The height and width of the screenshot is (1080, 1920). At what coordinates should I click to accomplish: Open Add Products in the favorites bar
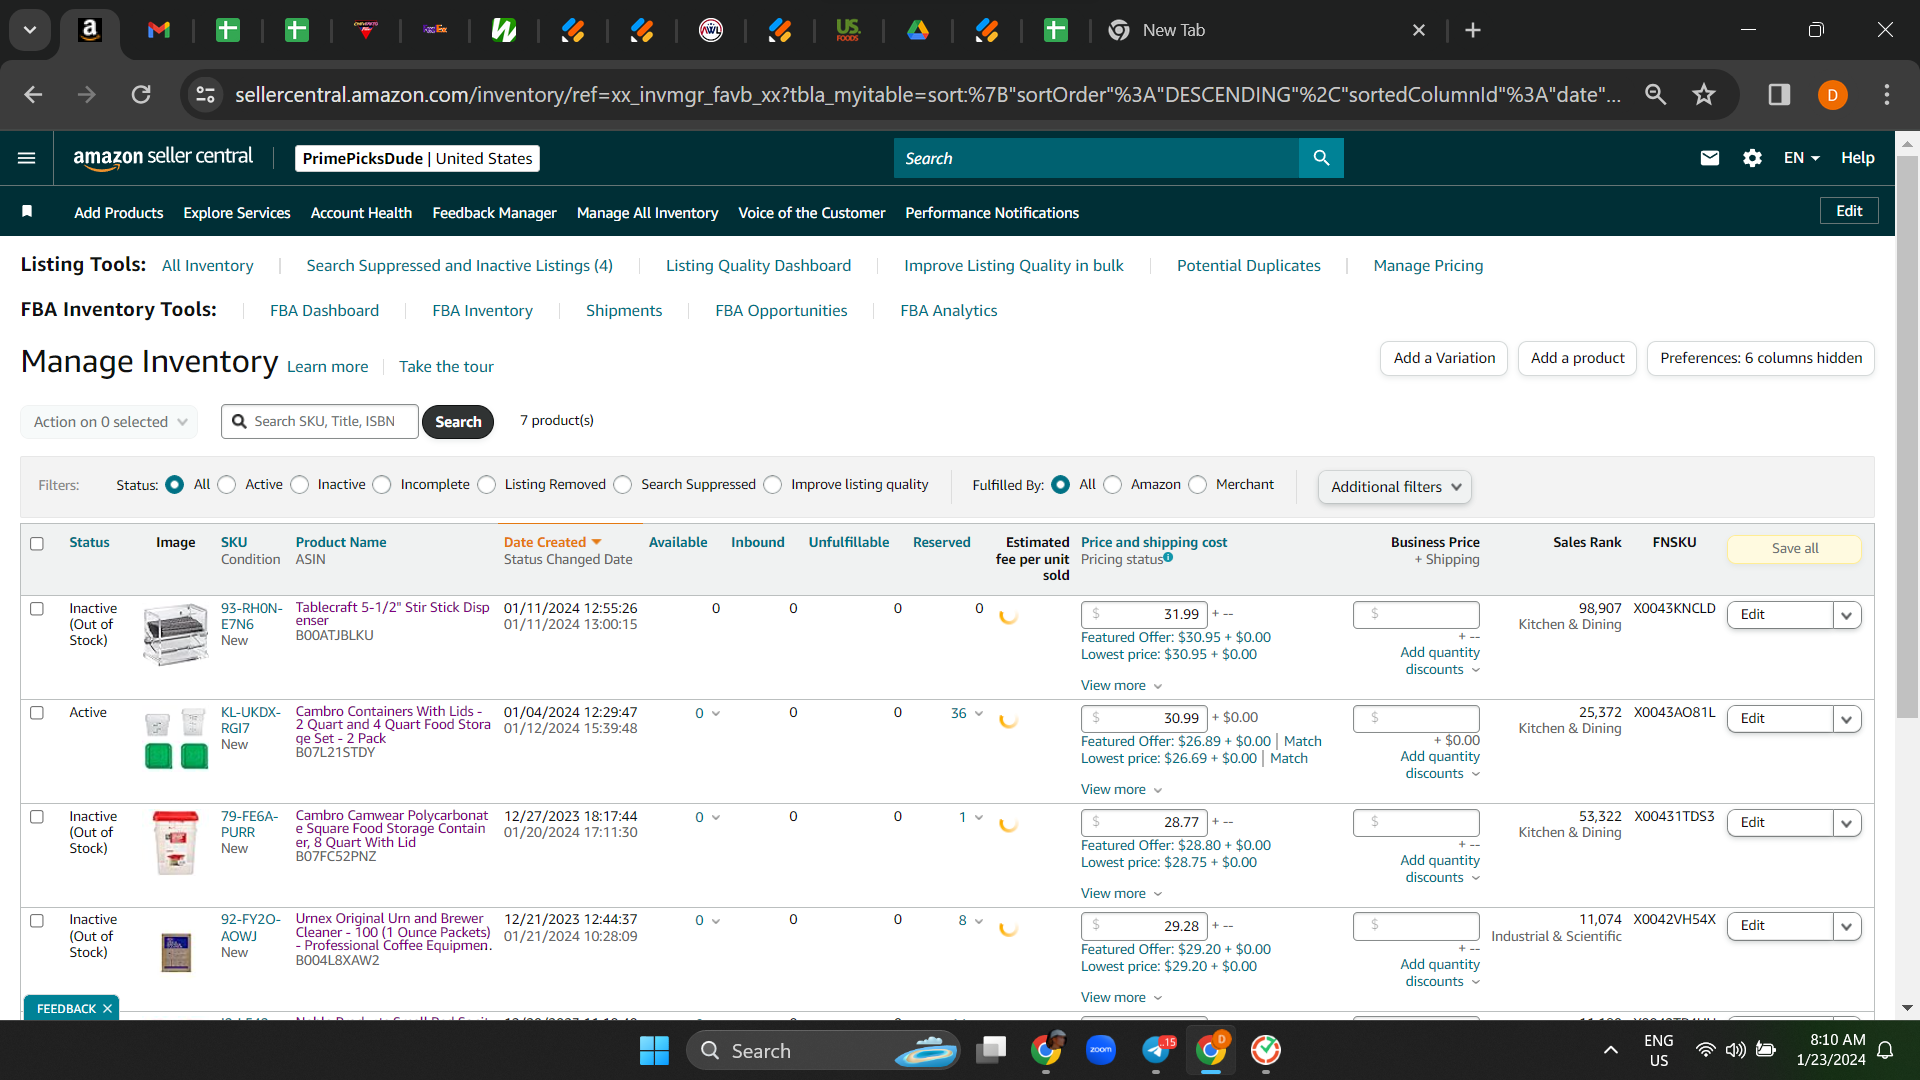(x=119, y=213)
